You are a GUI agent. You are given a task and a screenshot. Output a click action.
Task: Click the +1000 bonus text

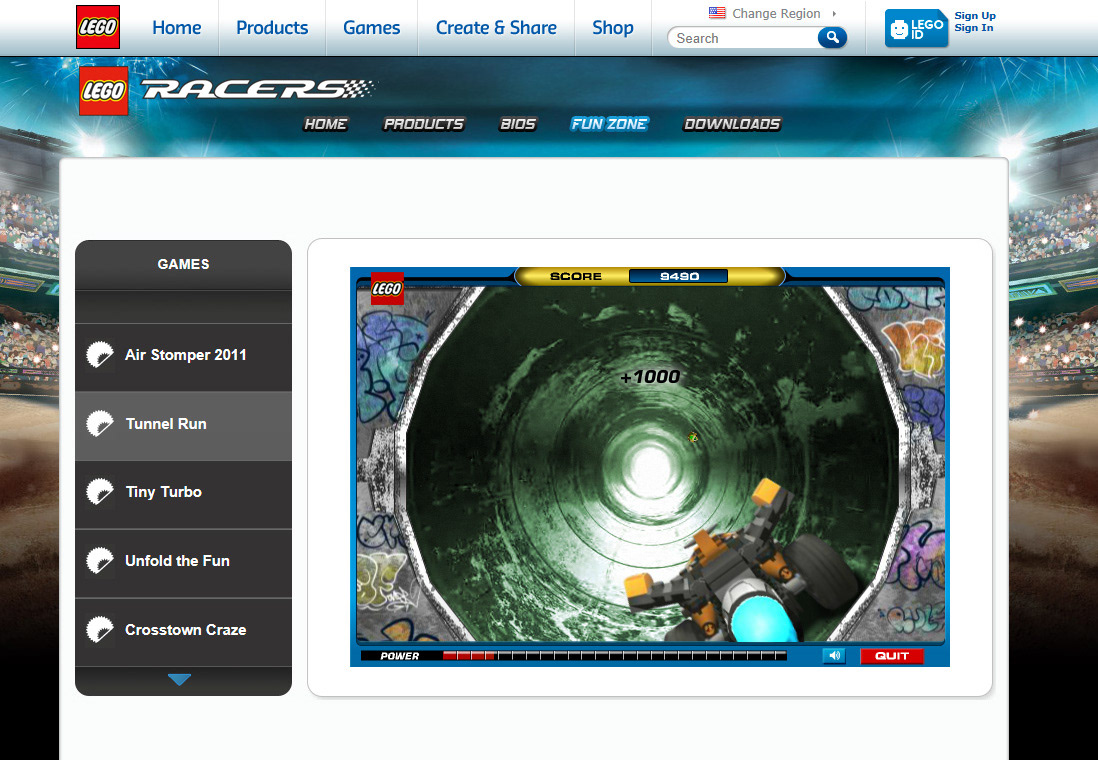pyautogui.click(x=651, y=377)
